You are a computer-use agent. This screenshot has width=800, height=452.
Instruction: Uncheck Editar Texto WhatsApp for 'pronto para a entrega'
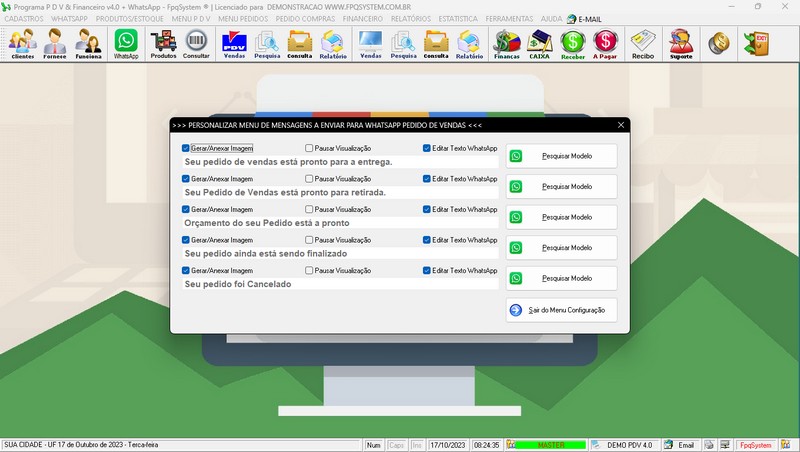point(427,148)
